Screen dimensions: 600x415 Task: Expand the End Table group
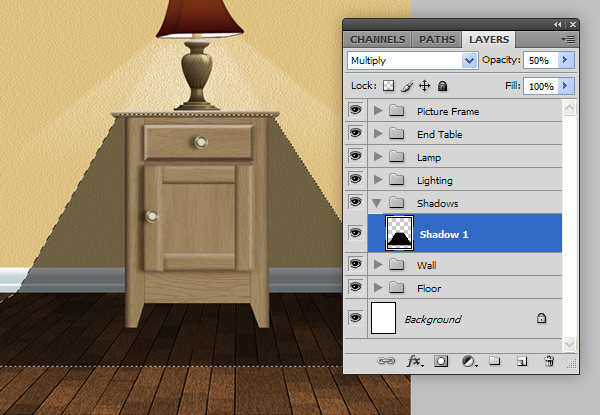click(378, 134)
